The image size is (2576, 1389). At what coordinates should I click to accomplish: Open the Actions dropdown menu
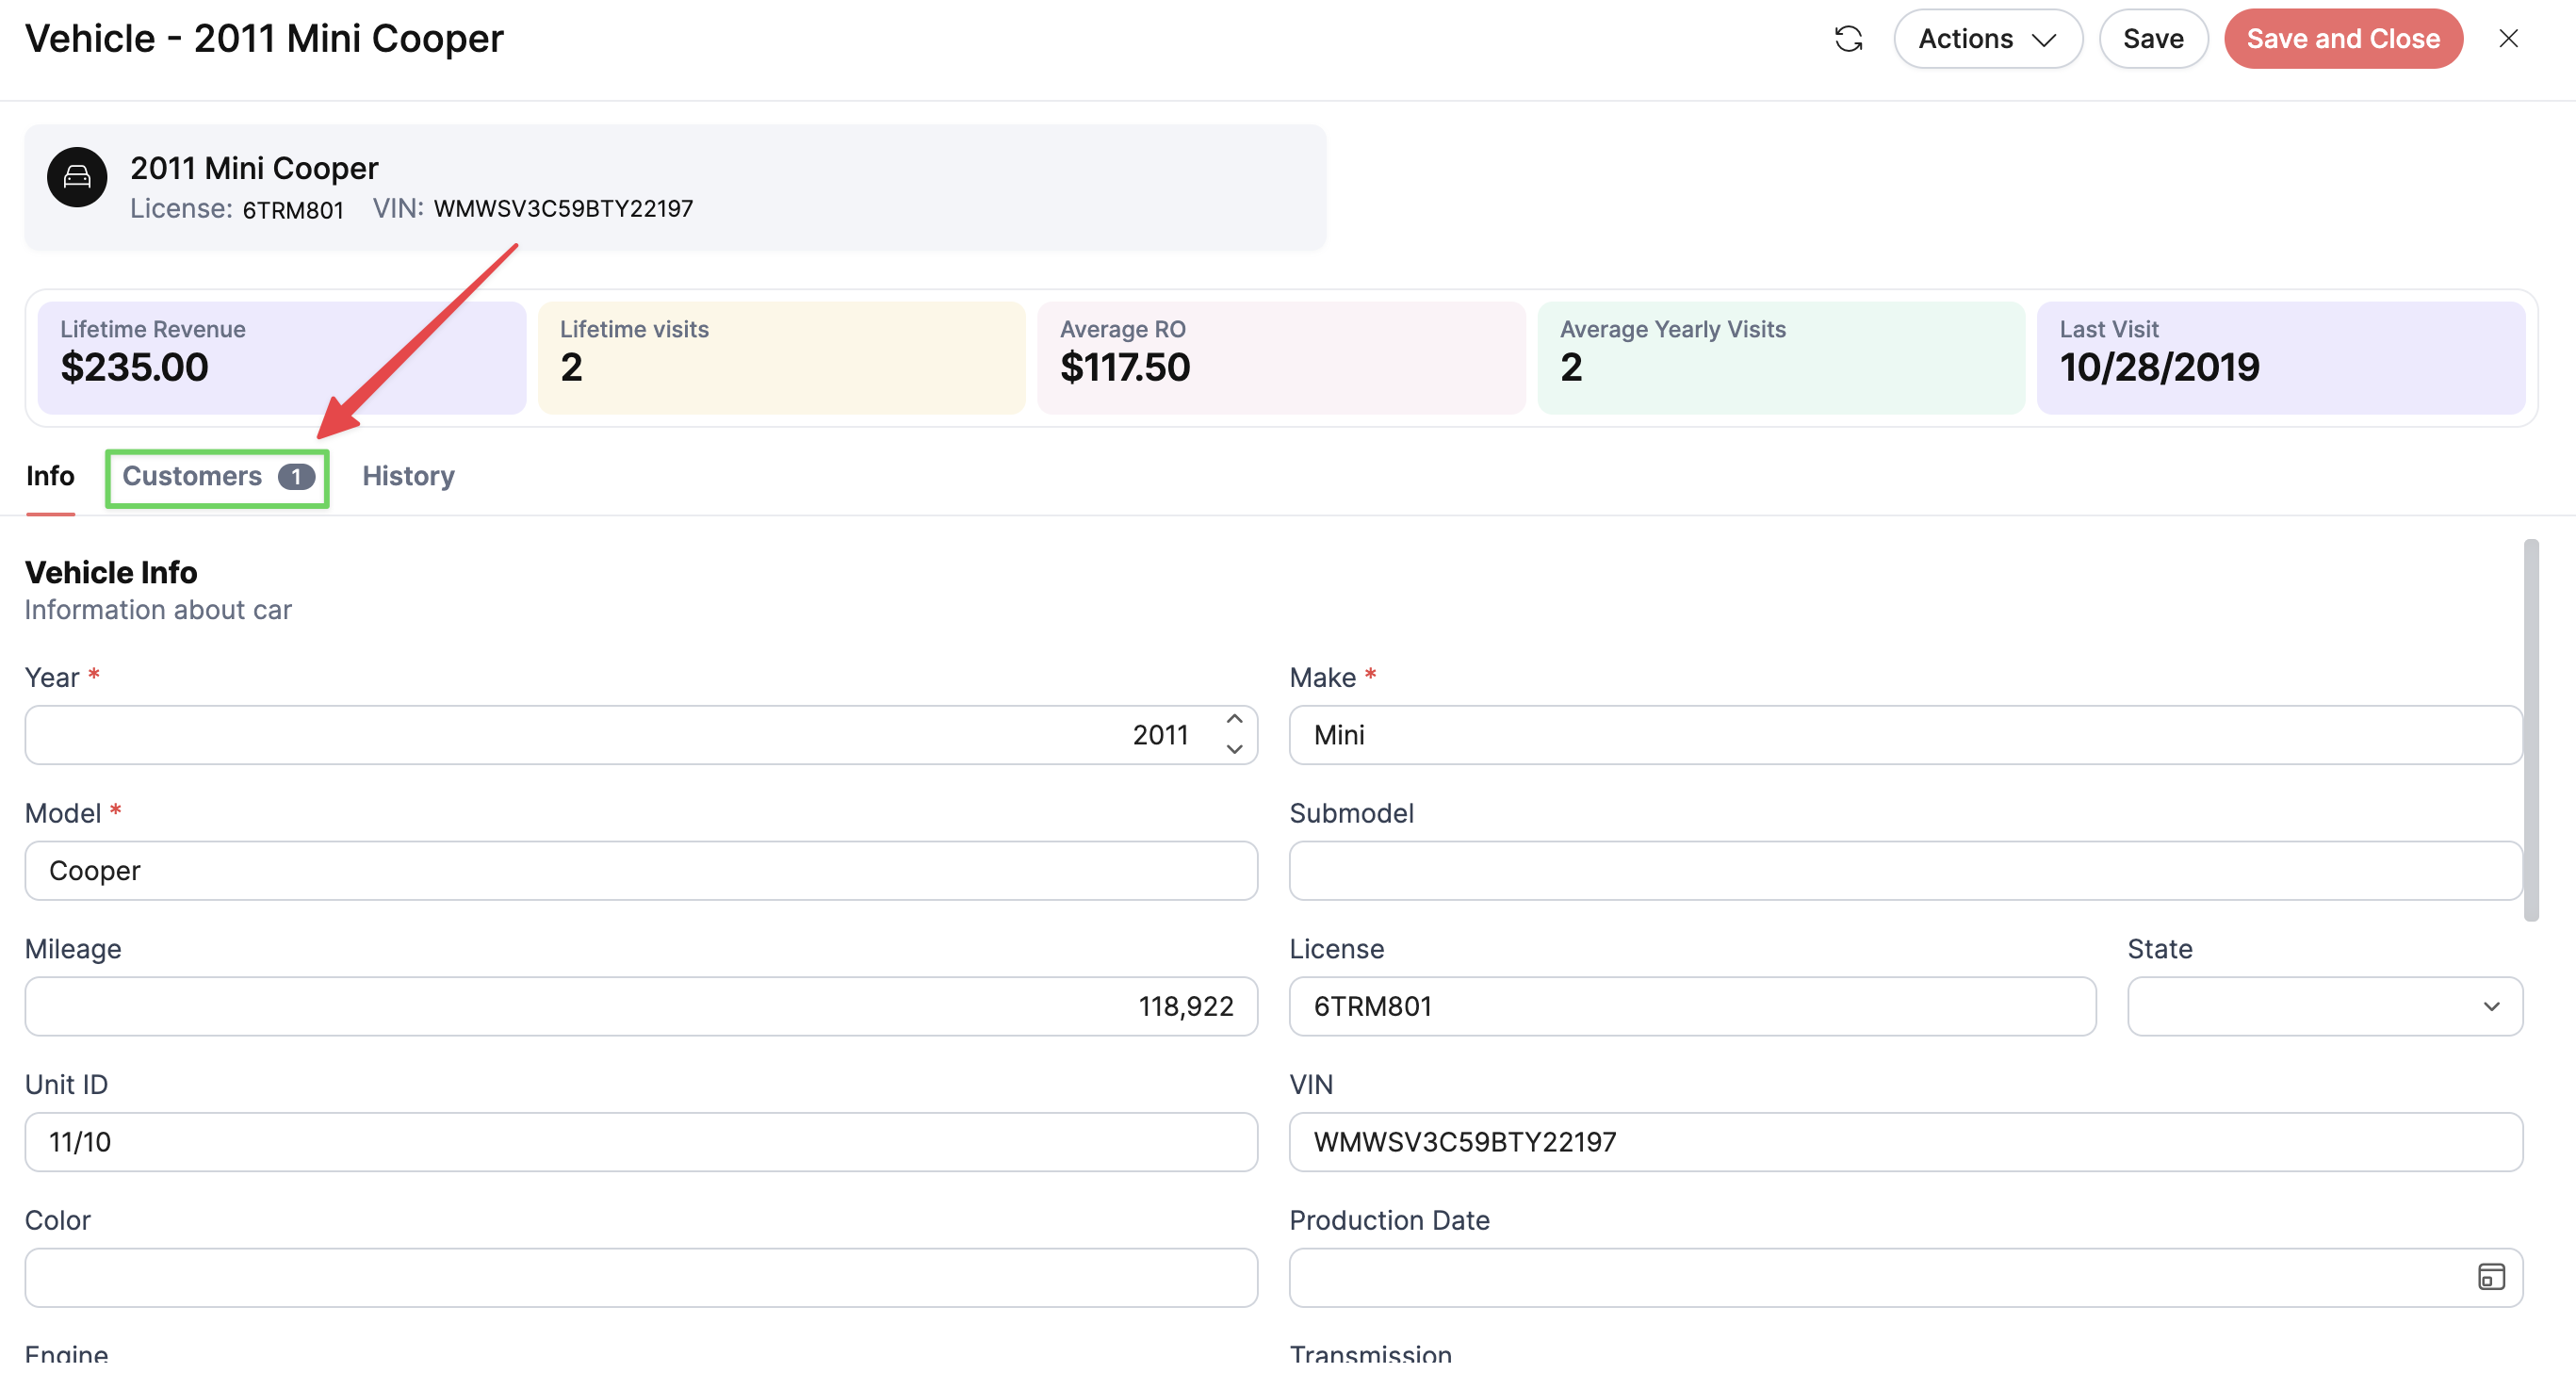[1988, 39]
